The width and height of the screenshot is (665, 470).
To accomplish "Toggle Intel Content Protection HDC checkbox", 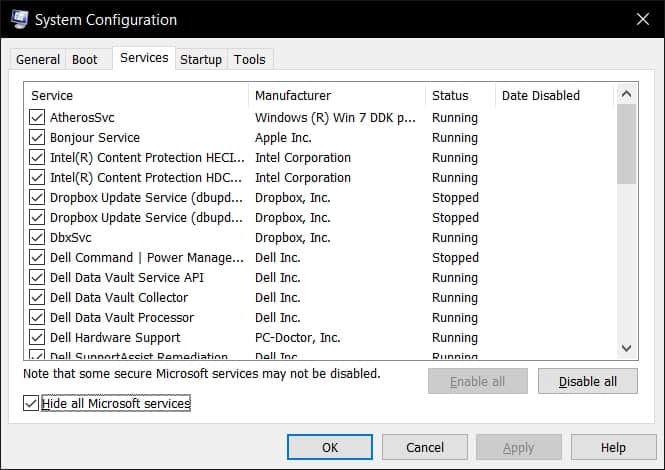I will click(37, 177).
